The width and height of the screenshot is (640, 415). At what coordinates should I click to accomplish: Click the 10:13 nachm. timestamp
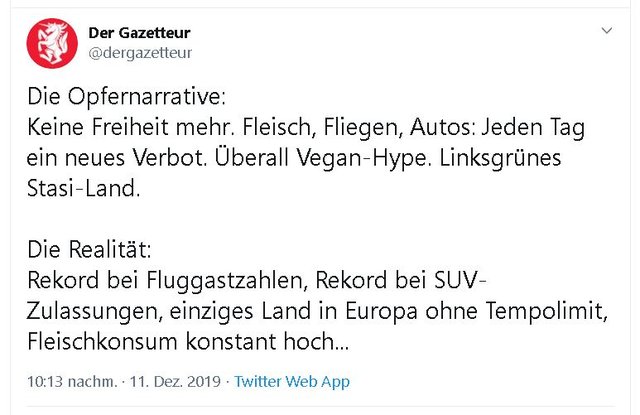72,382
